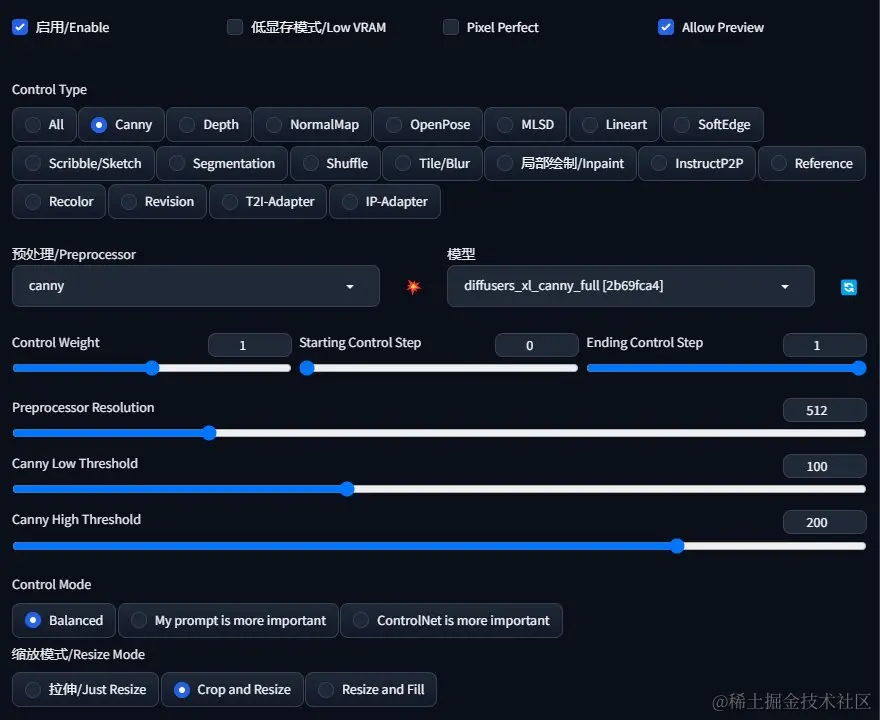Image resolution: width=880 pixels, height=720 pixels.
Task: Select InstructP2P control type
Action: 697,163
